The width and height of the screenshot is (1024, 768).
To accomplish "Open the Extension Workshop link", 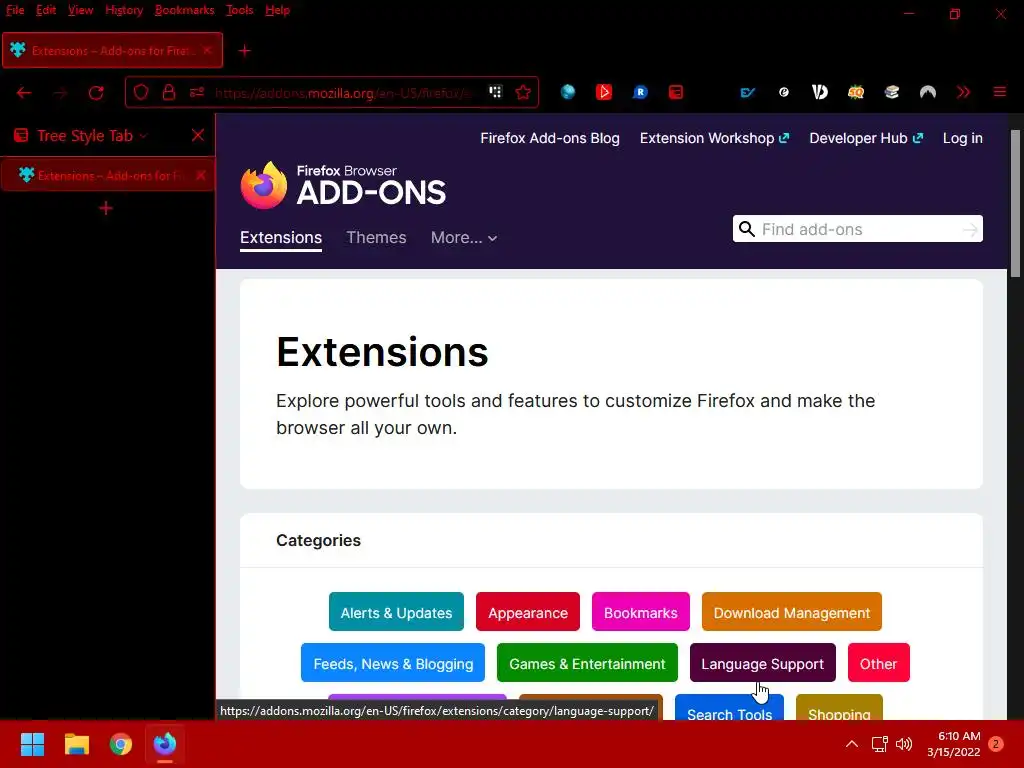I will 714,138.
